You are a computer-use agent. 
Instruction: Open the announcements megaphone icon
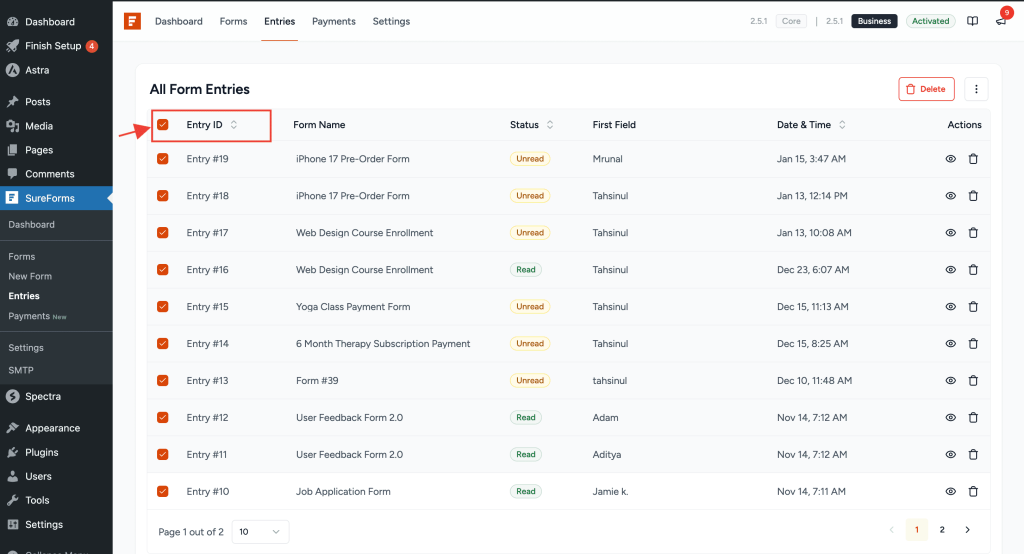(1000, 22)
